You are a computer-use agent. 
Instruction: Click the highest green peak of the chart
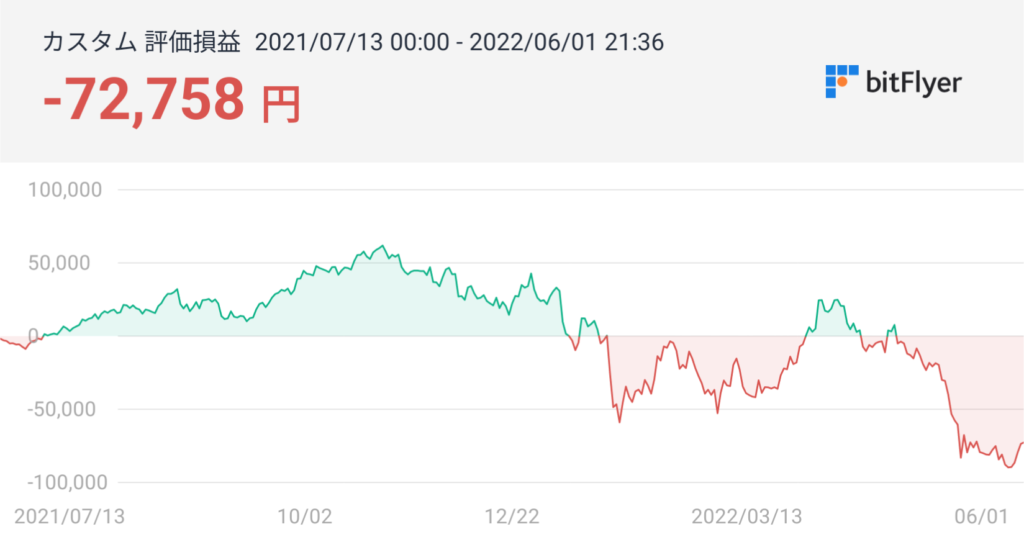(384, 246)
